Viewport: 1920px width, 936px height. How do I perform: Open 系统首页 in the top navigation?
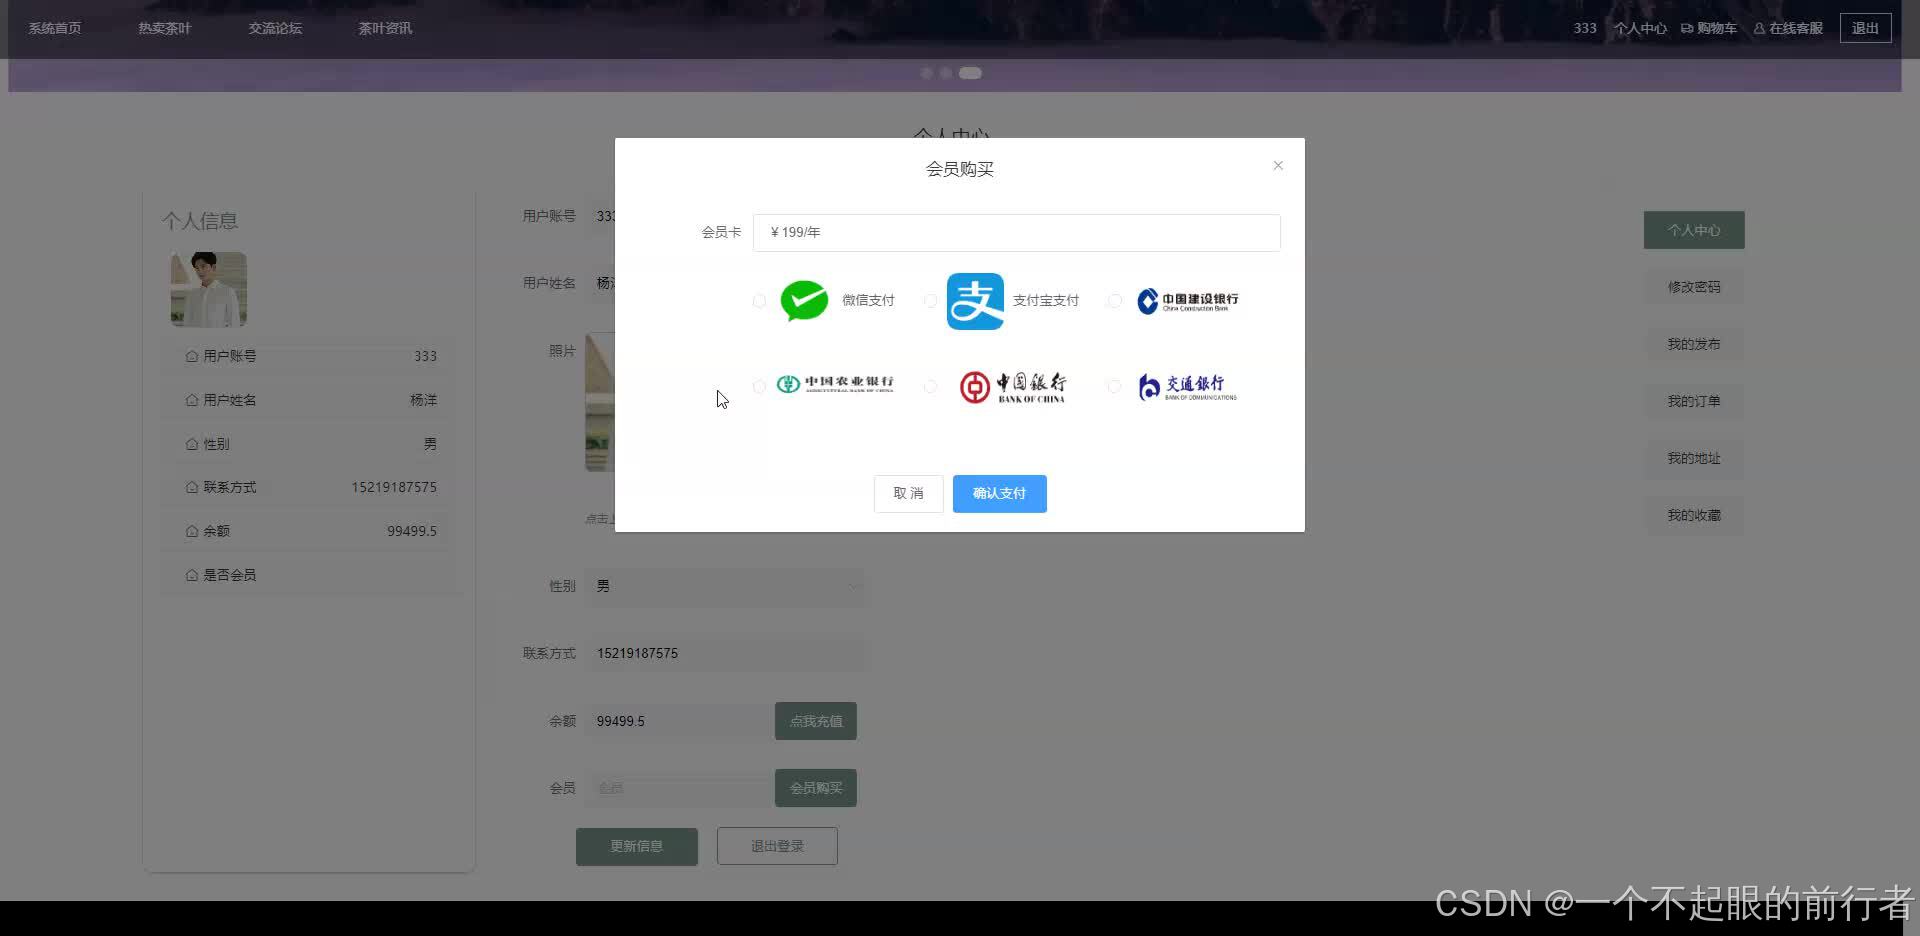[55, 28]
